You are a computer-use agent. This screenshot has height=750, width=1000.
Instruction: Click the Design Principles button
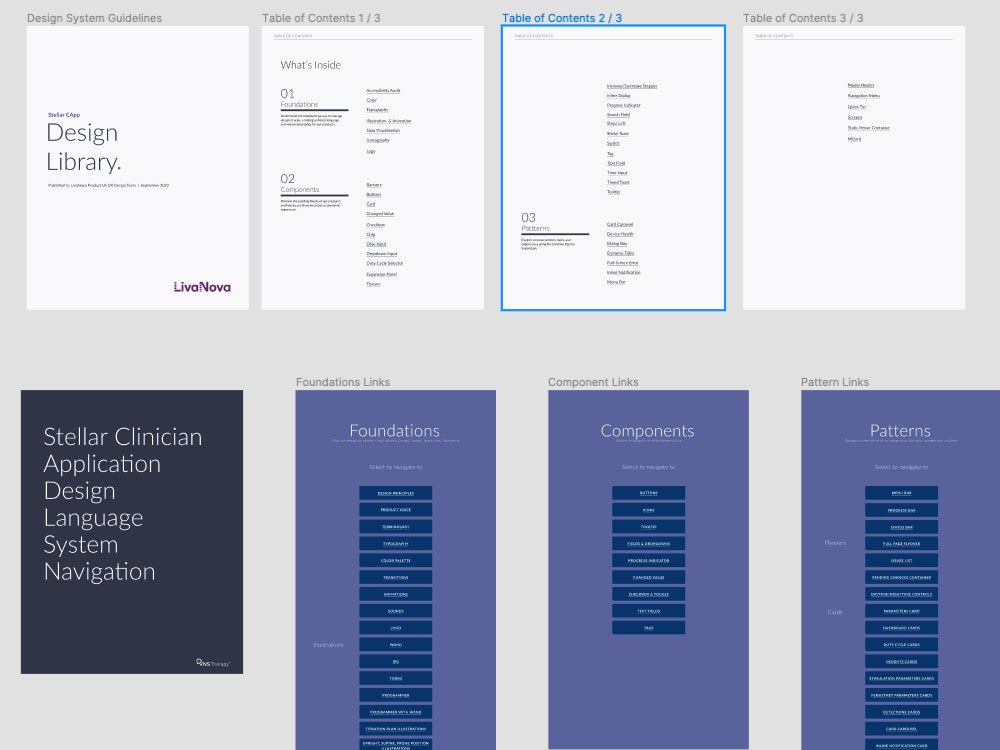(x=395, y=493)
